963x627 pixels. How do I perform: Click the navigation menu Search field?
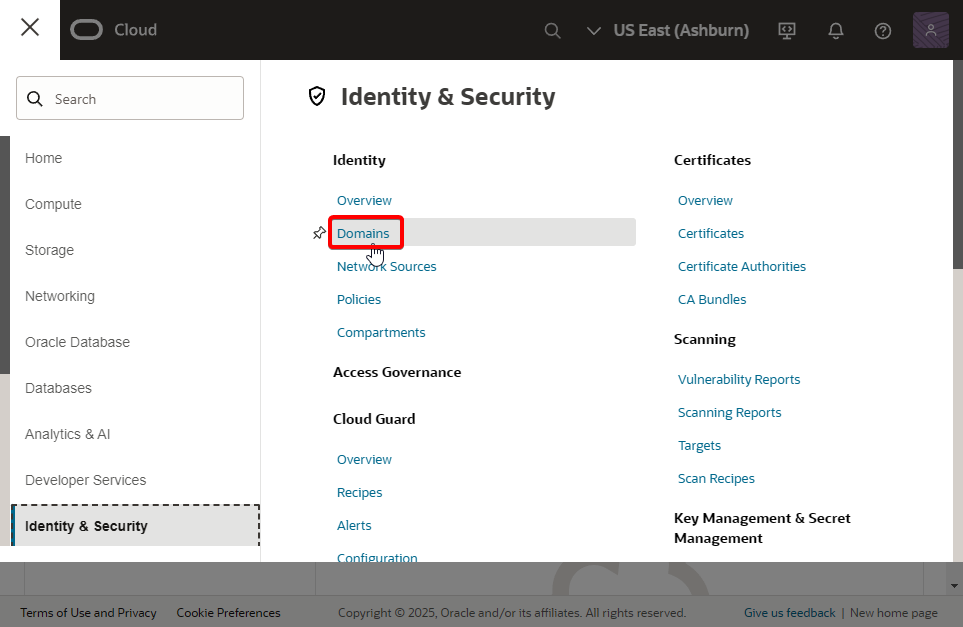[x=130, y=98]
